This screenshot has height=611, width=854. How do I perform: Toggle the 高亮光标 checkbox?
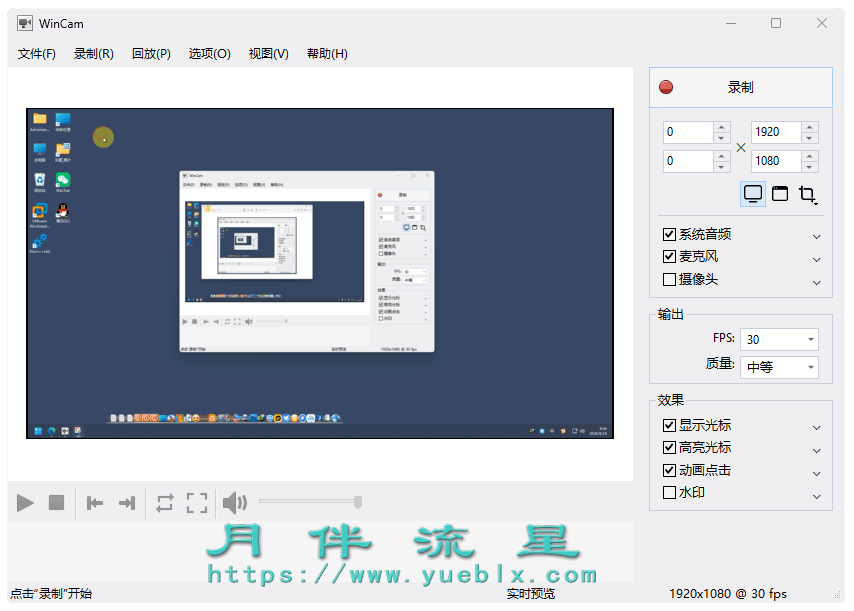(x=669, y=448)
